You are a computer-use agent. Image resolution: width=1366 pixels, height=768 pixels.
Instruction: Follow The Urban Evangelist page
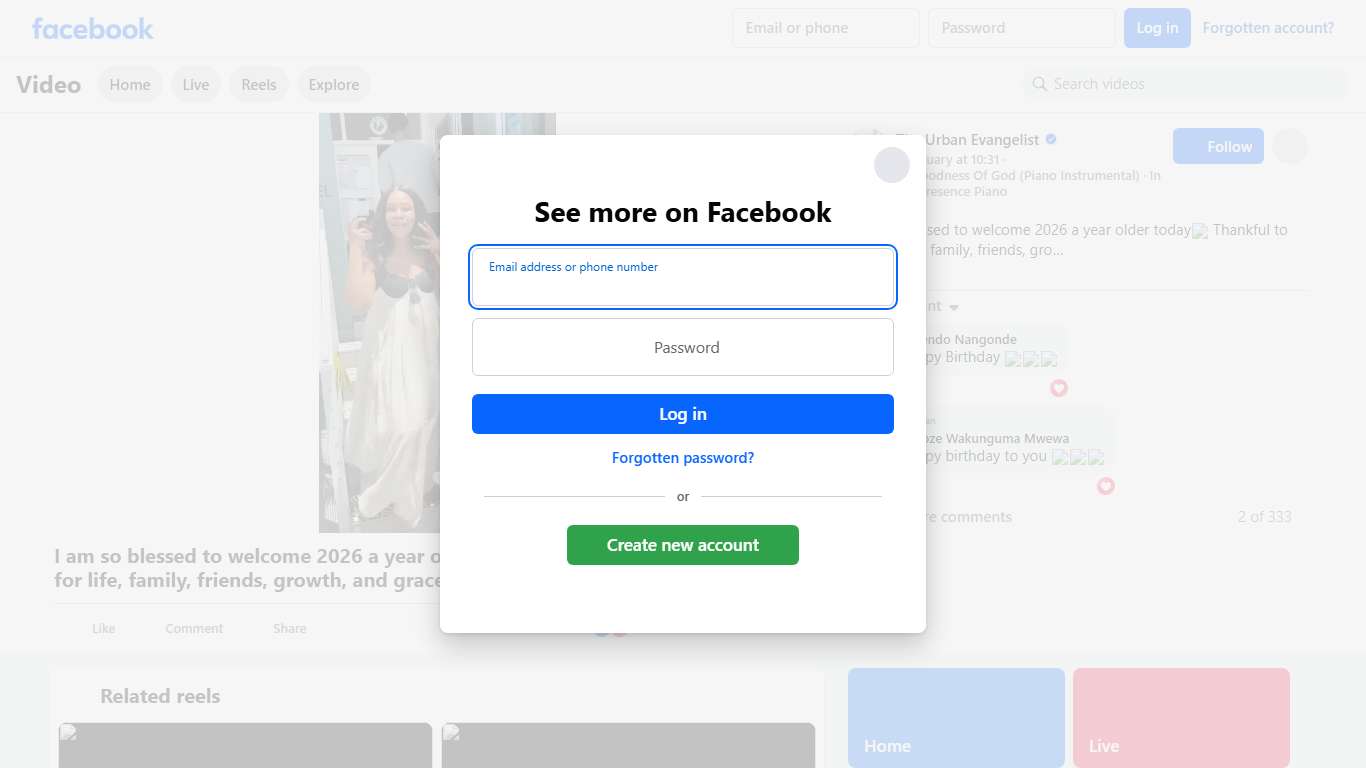pyautogui.click(x=1218, y=146)
